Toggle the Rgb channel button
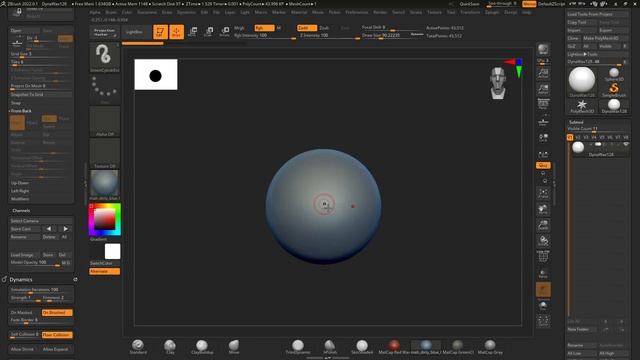 click(x=264, y=28)
